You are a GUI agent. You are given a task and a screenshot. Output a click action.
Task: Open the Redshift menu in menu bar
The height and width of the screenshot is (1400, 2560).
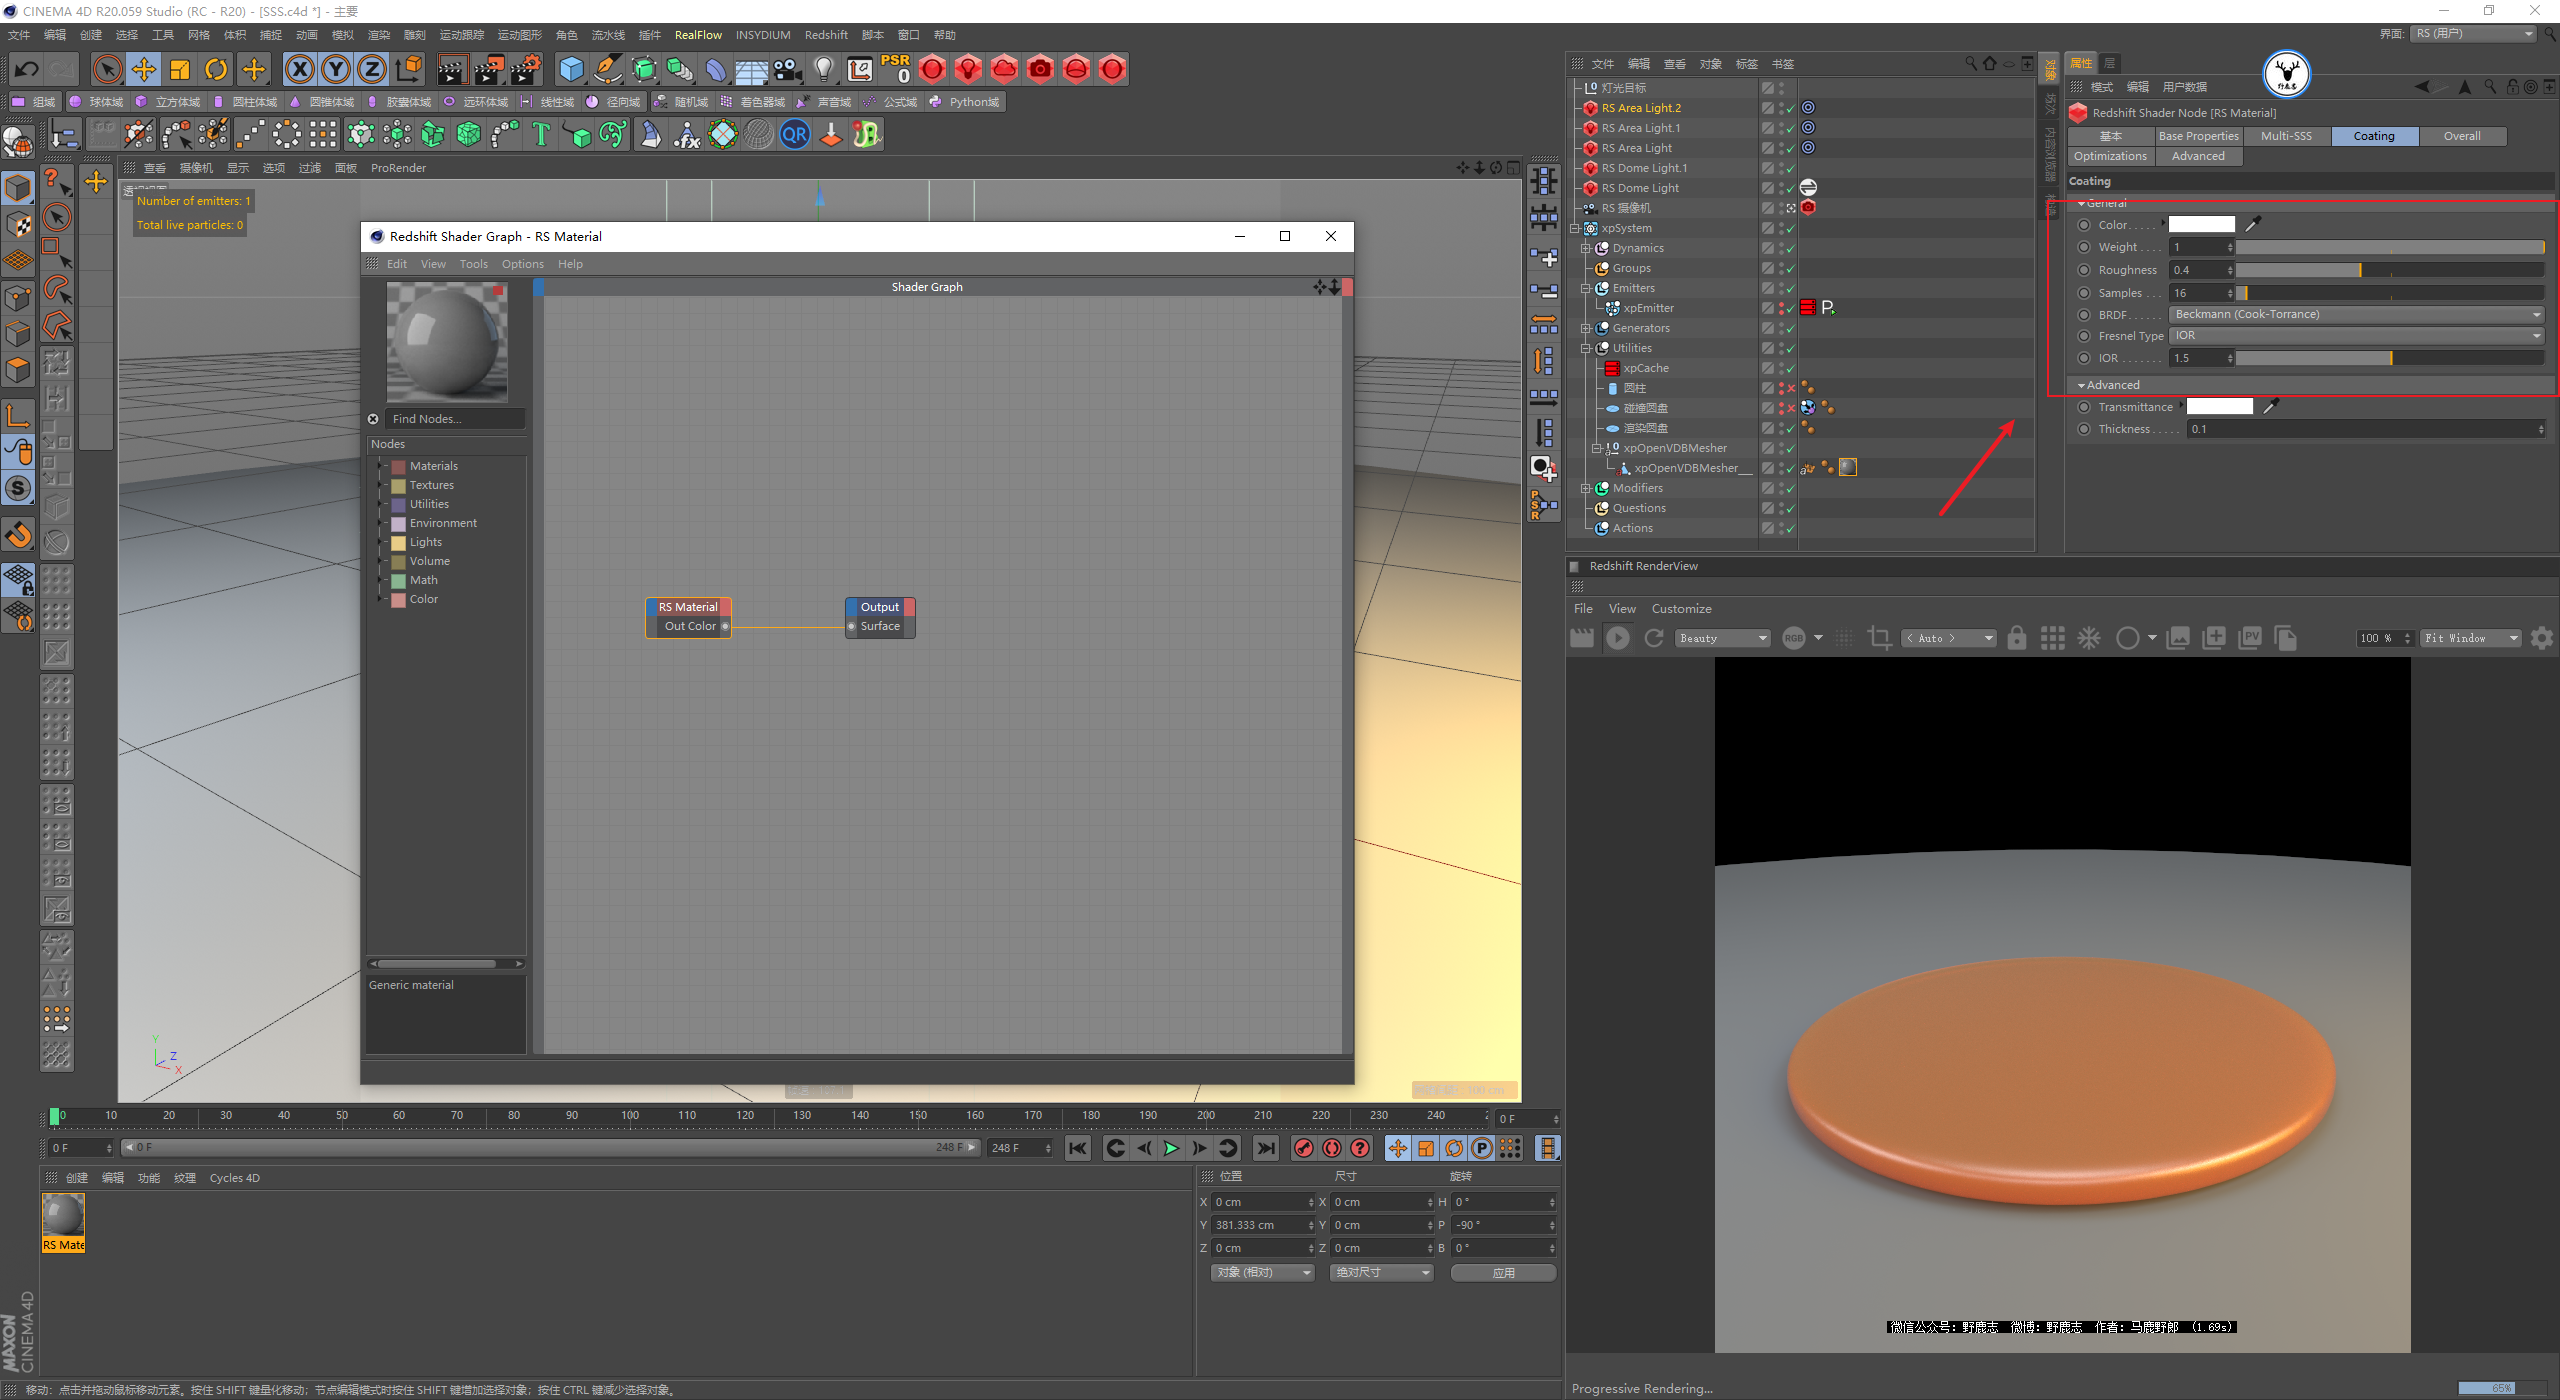click(825, 35)
